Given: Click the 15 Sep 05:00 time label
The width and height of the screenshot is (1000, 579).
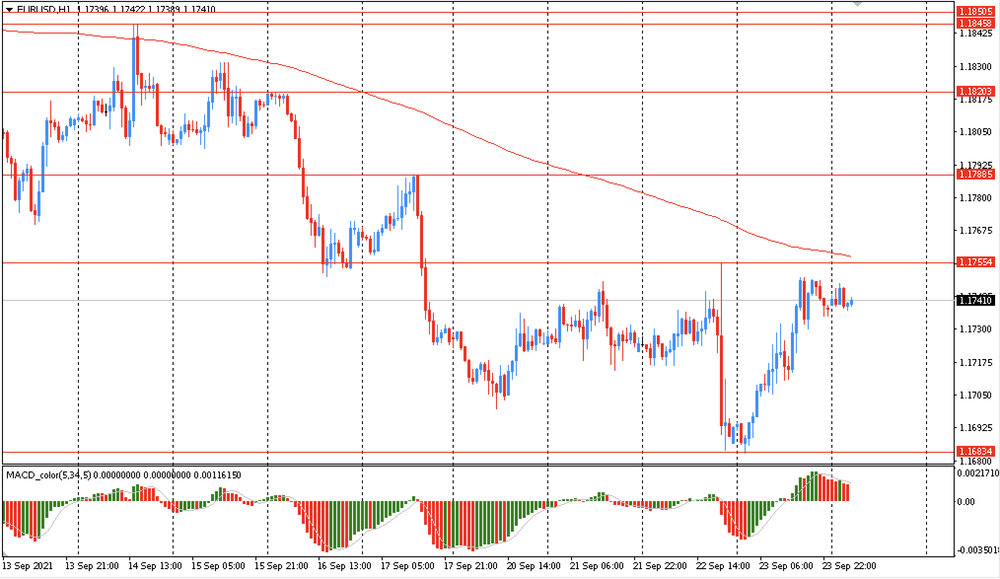Looking at the screenshot, I should pos(218,566).
